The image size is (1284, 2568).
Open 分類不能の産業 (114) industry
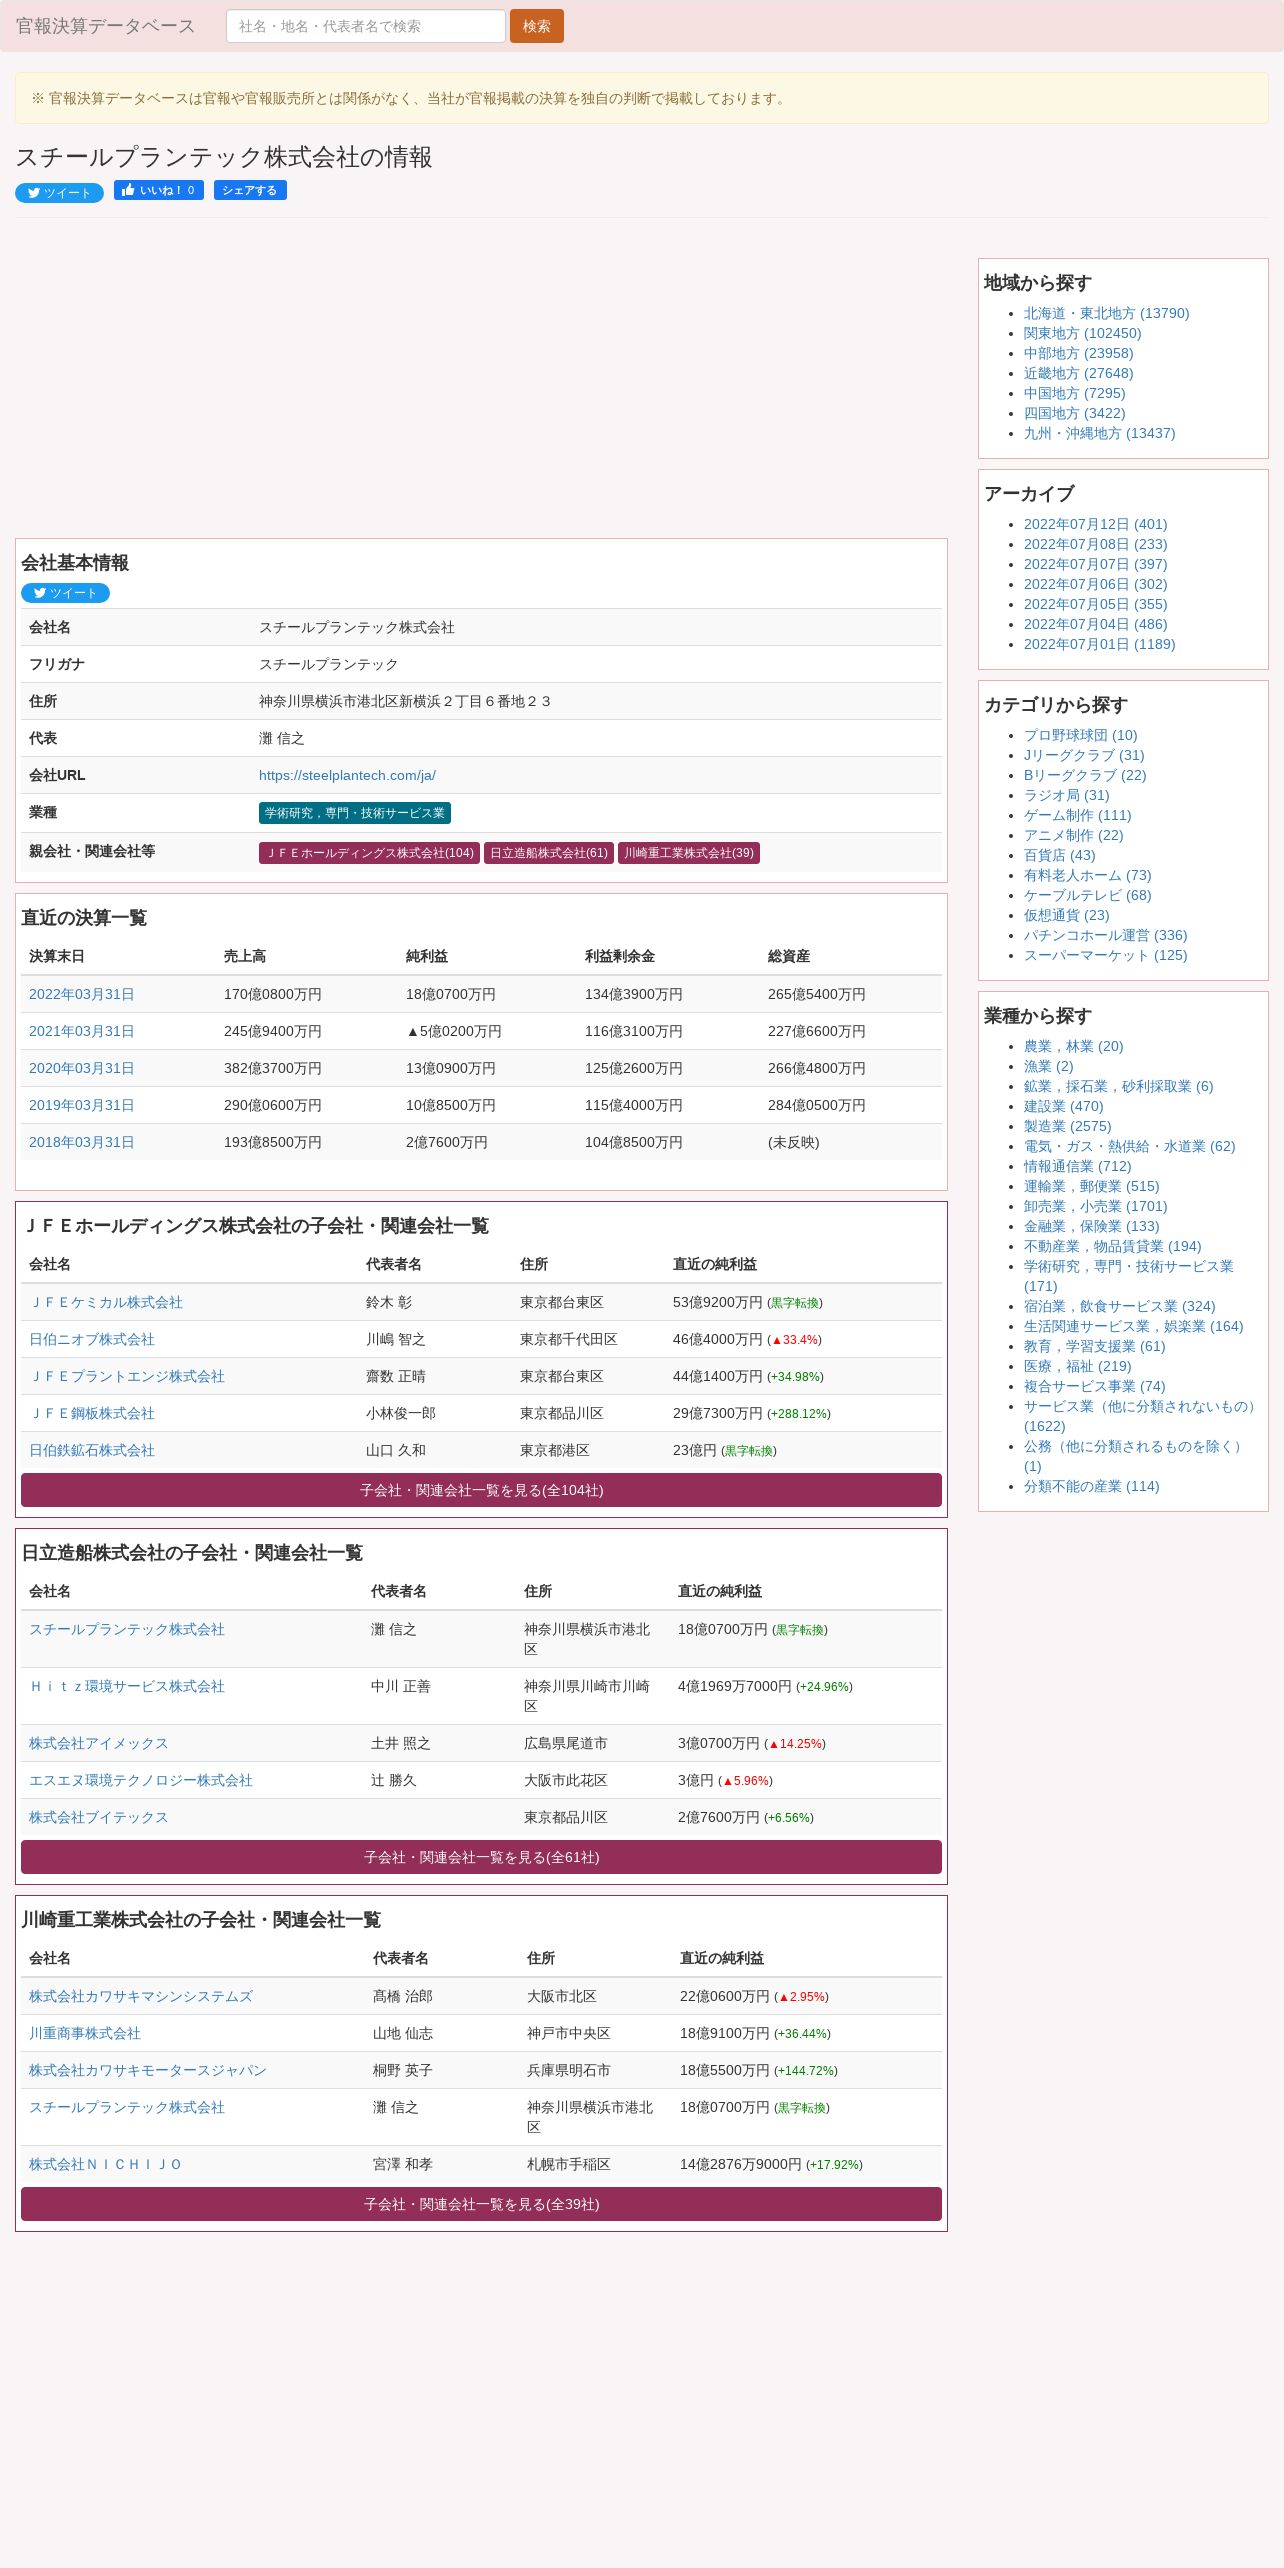click(x=1091, y=1486)
